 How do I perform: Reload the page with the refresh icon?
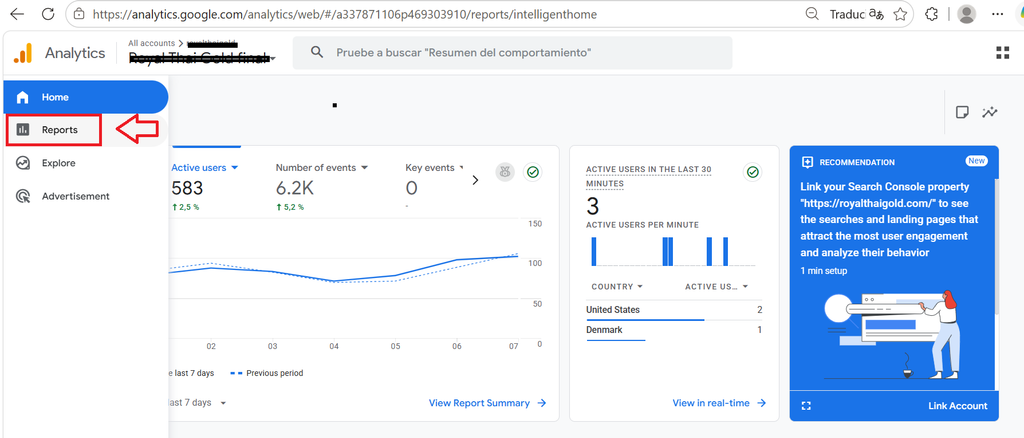pos(48,14)
